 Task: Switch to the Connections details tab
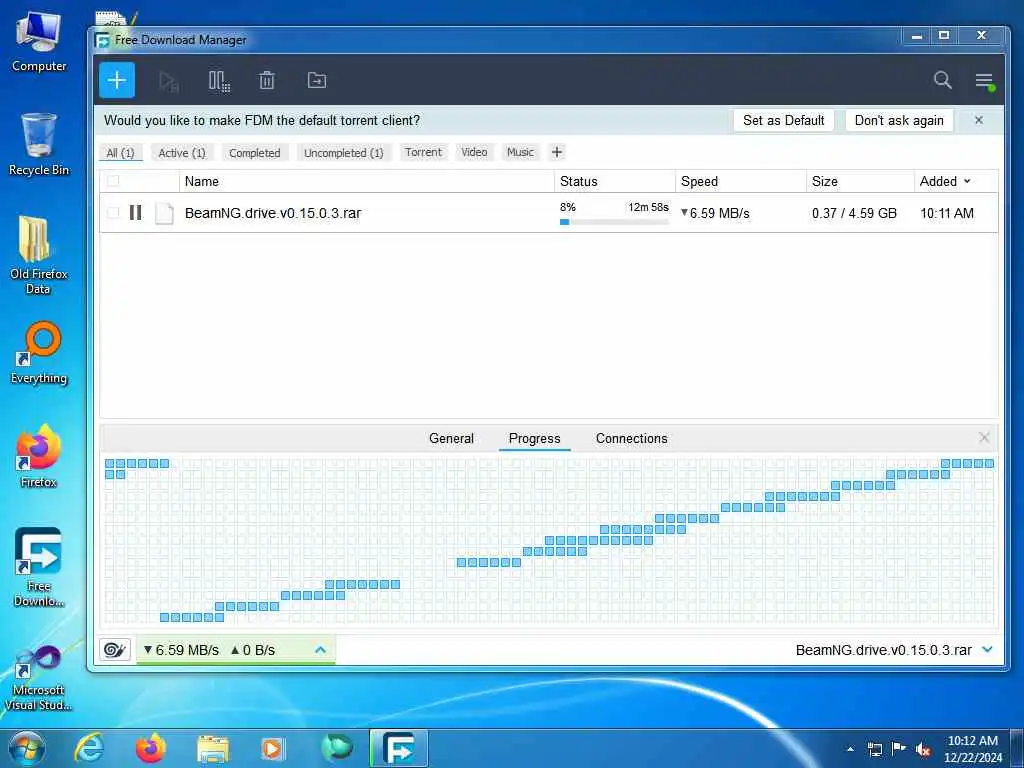pos(632,438)
